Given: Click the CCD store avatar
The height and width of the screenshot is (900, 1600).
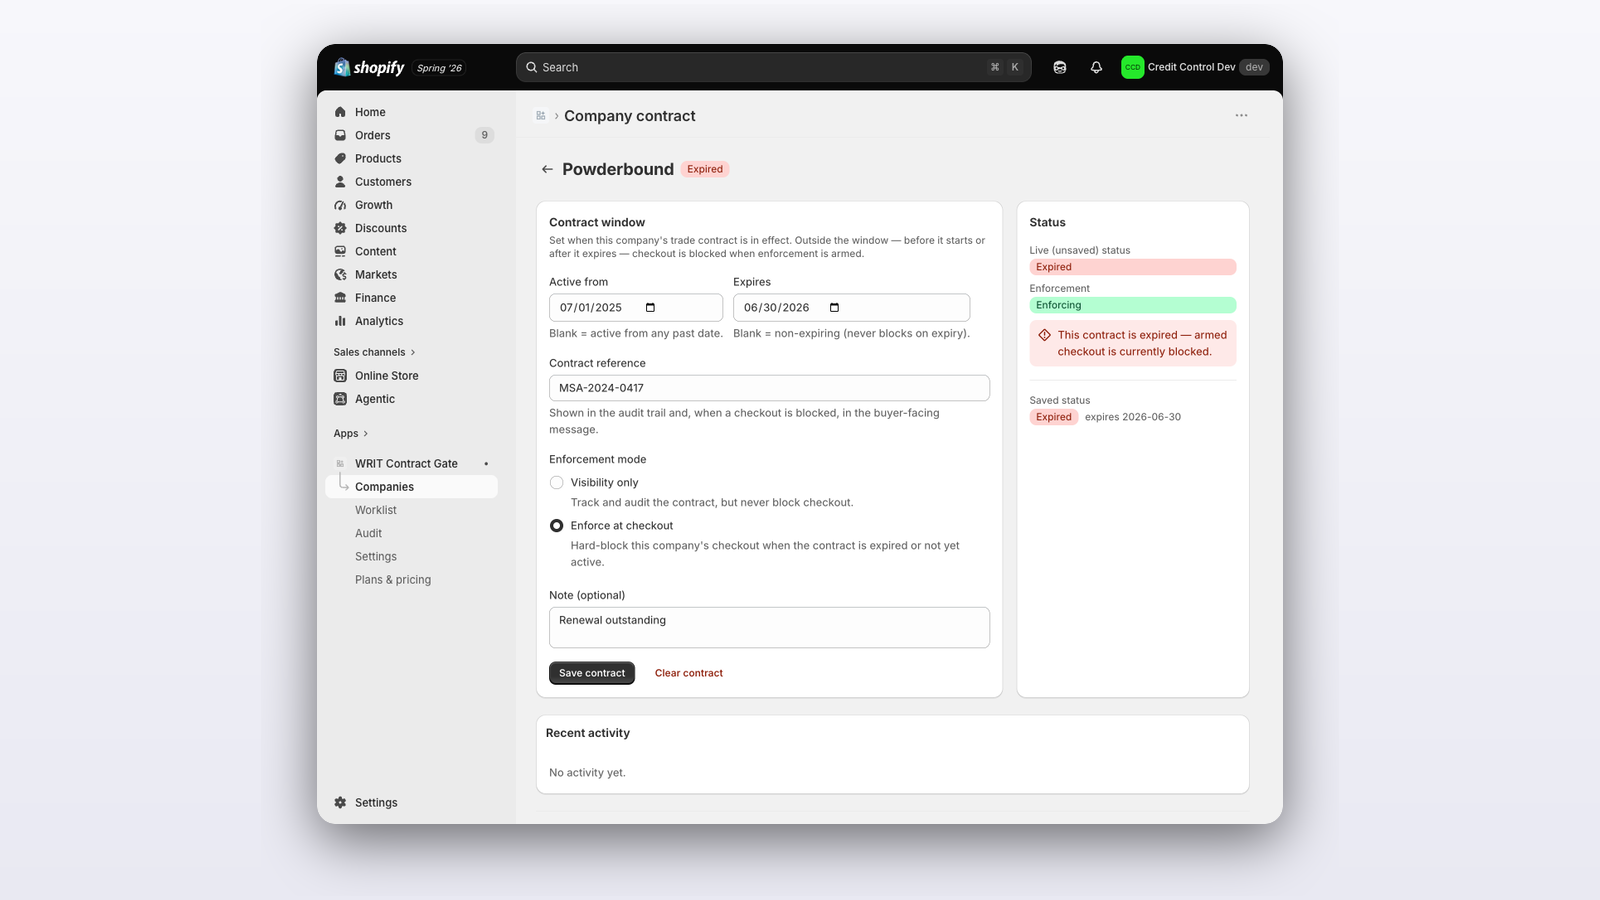Looking at the screenshot, I should pos(1132,67).
